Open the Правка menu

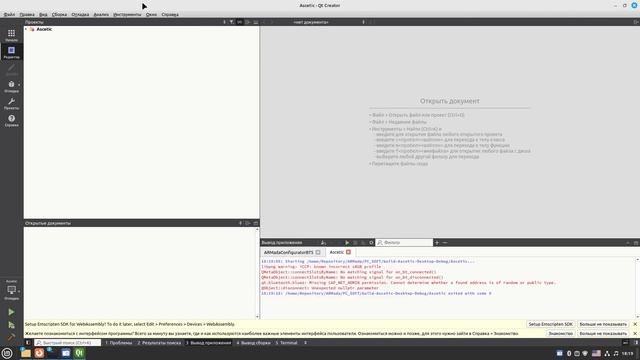click(27, 14)
